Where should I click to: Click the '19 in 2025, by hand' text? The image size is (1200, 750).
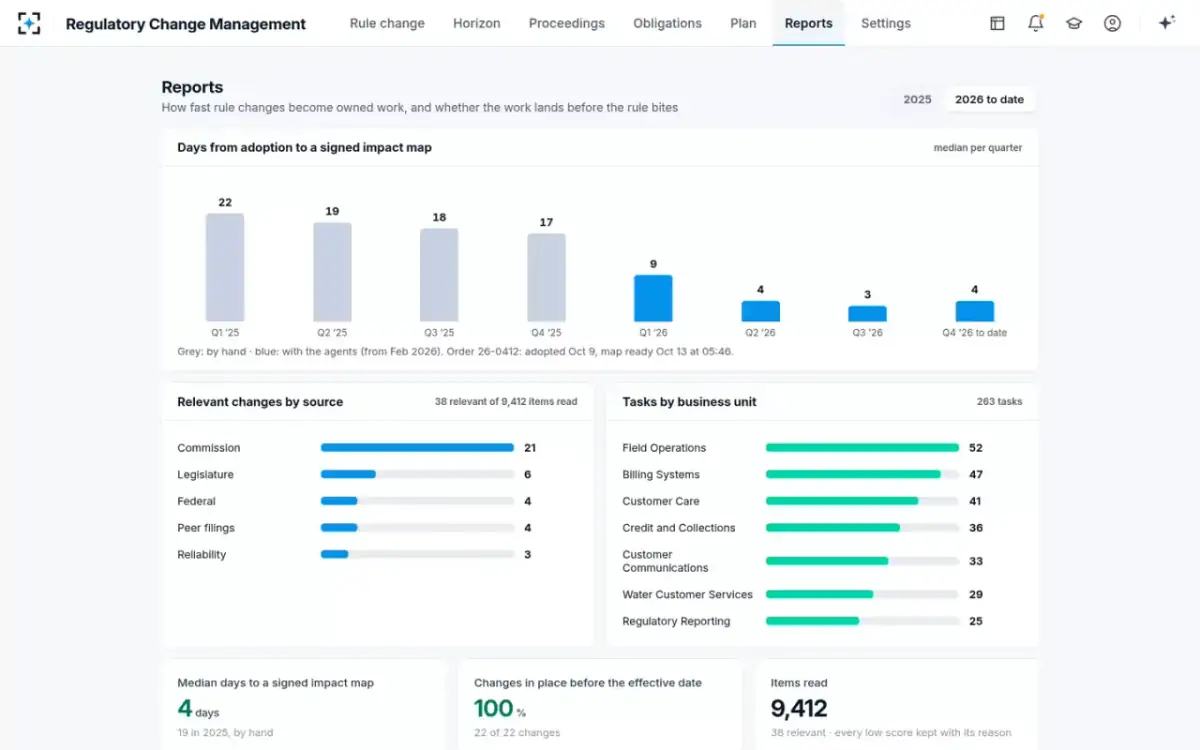tap(225, 733)
